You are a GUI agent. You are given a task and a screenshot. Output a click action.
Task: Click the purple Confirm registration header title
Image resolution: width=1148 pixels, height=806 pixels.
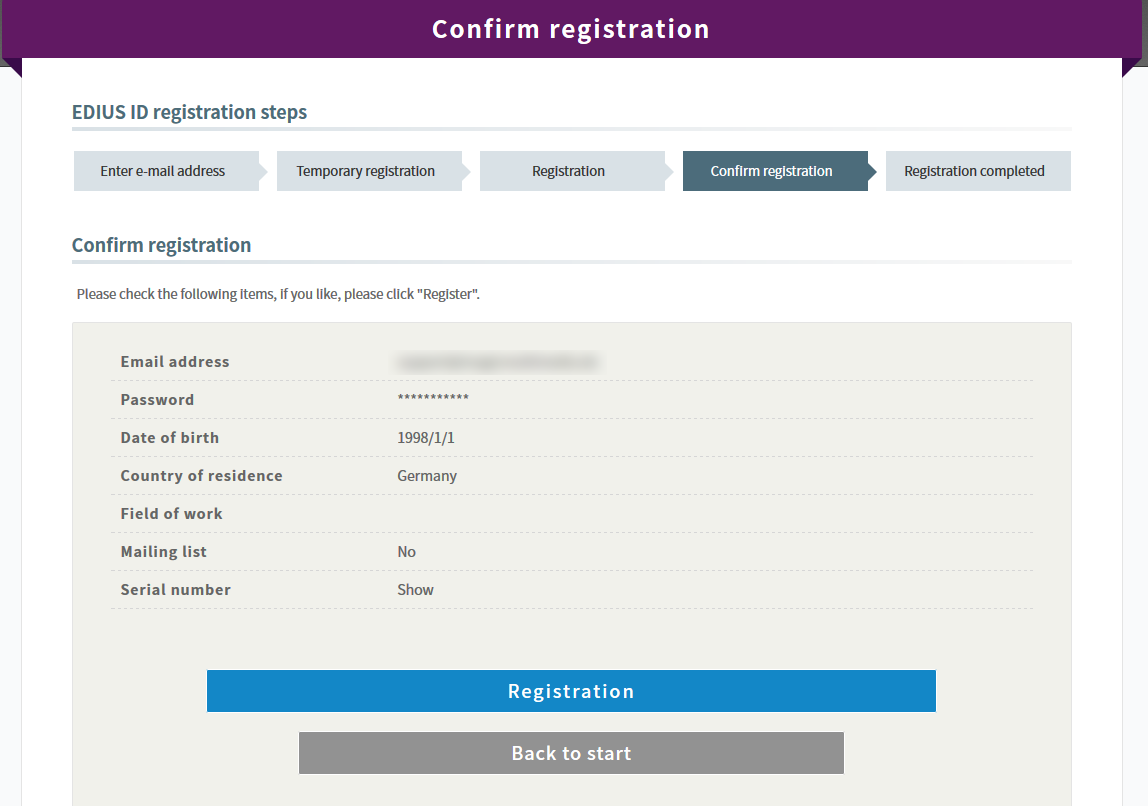pyautogui.click(x=571, y=29)
